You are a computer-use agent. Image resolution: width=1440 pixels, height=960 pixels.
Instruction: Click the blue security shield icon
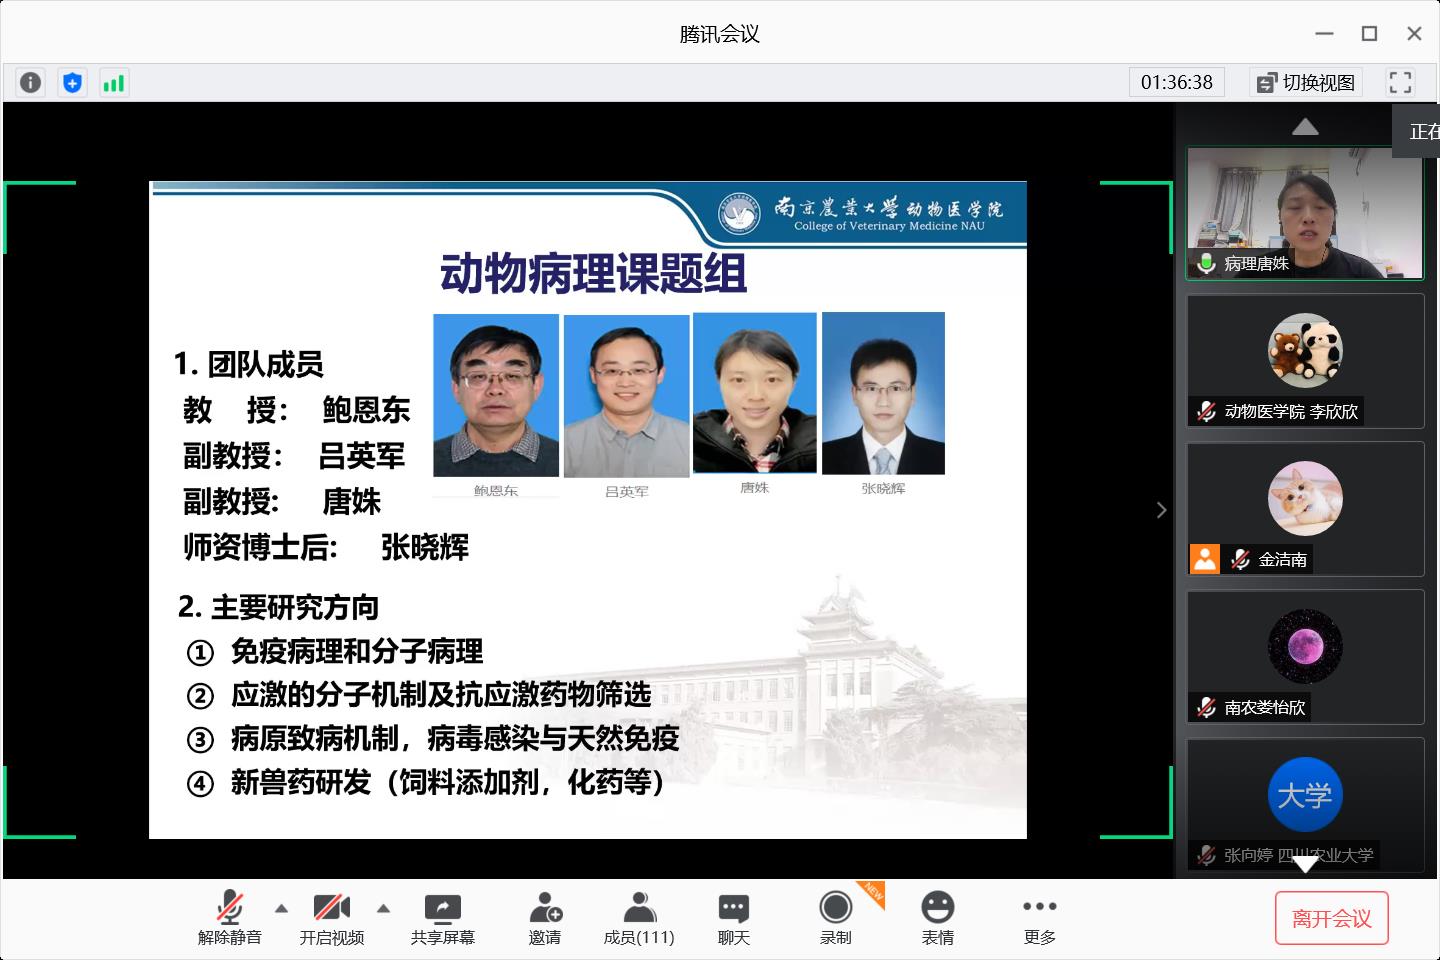72,82
